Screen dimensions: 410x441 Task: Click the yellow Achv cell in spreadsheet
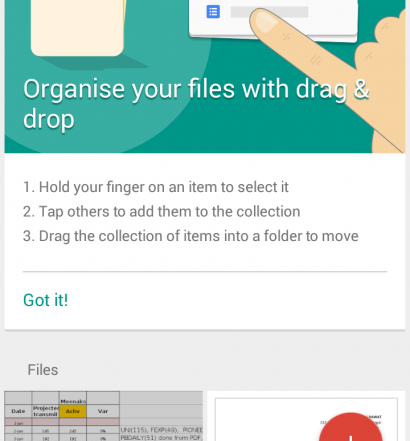pyautogui.click(x=73, y=411)
